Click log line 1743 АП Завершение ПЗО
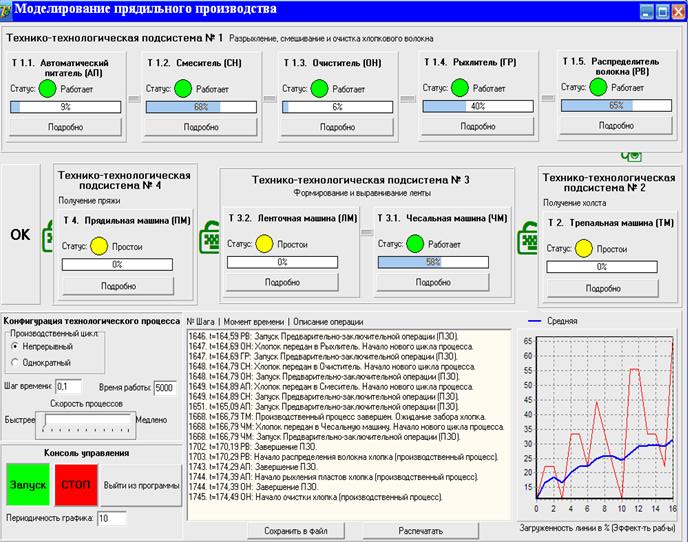The width and height of the screenshot is (688, 542). (253, 467)
